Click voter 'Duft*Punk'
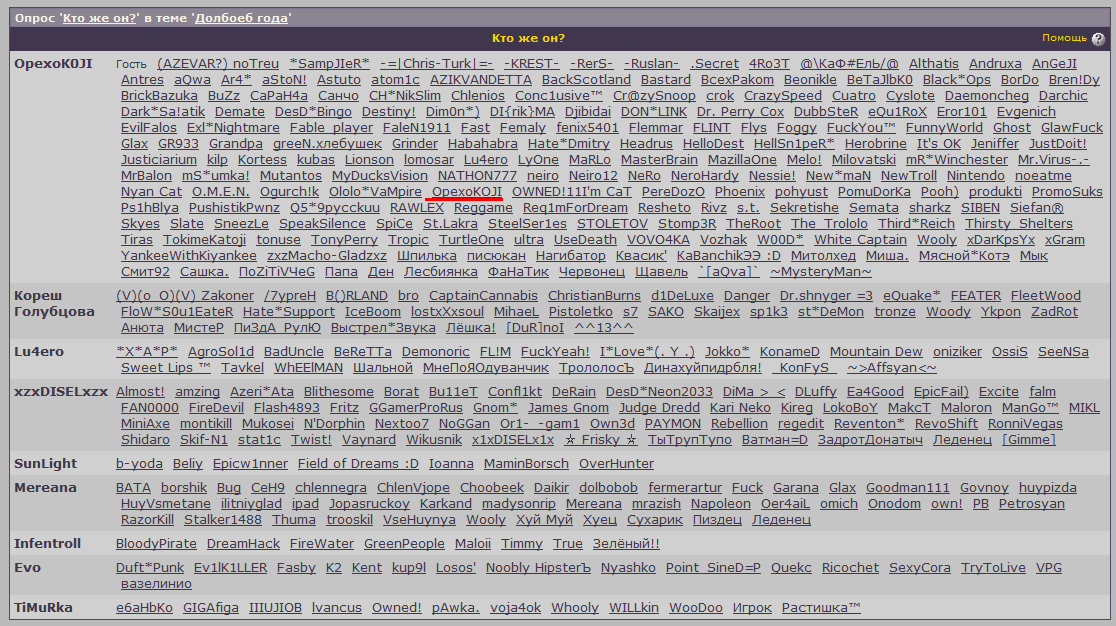1116x626 pixels. tap(149, 568)
